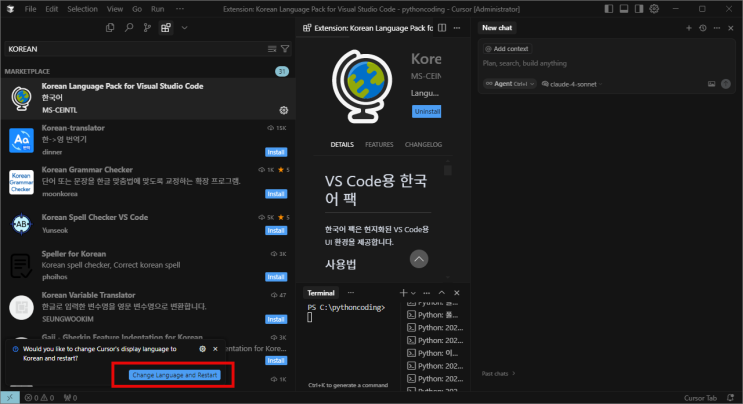Viewport: 743px width, 404px height.
Task: Expand the overflow menu ellipsis in menu bar
Action: pyautogui.click(x=180, y=9)
